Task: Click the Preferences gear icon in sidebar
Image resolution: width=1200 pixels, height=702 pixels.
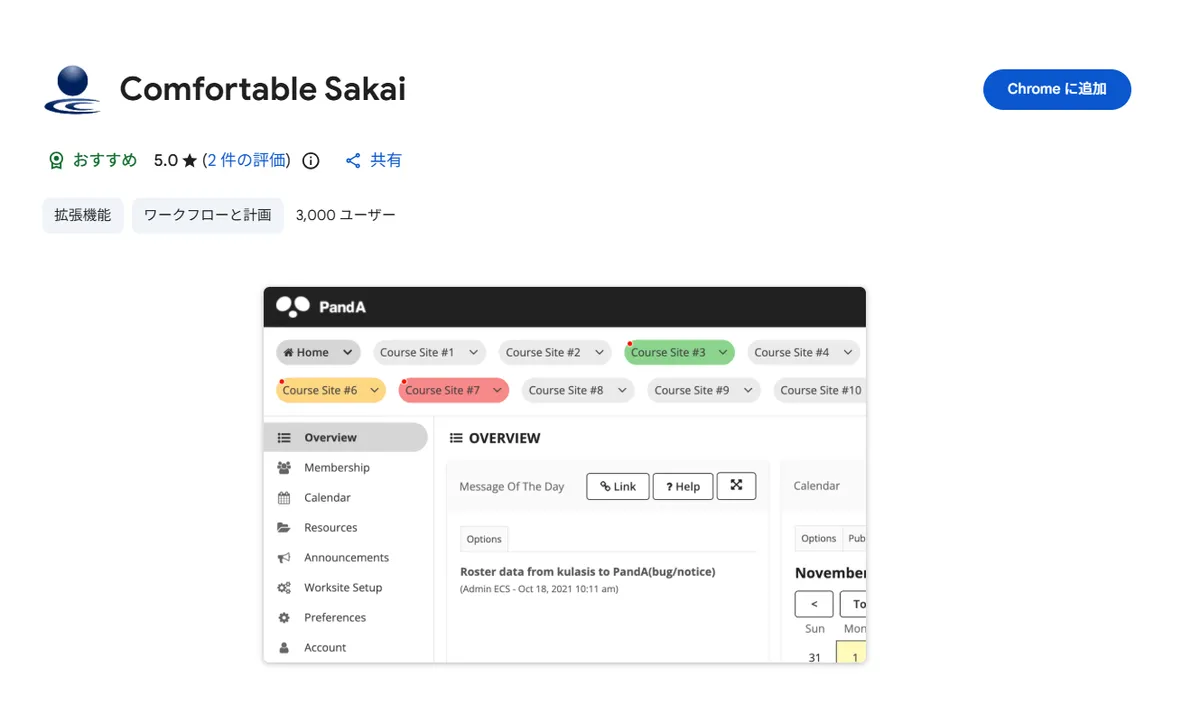Action: pyautogui.click(x=284, y=618)
